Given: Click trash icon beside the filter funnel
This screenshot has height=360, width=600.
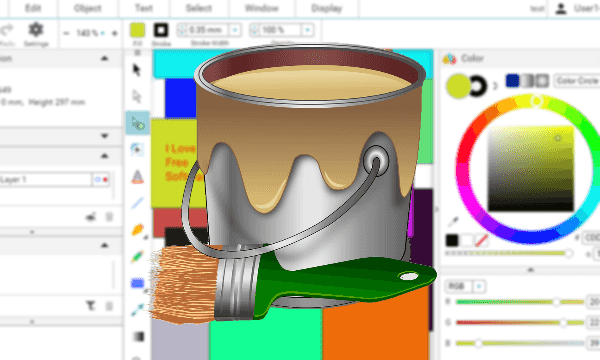Looking at the screenshot, I should pos(109,306).
